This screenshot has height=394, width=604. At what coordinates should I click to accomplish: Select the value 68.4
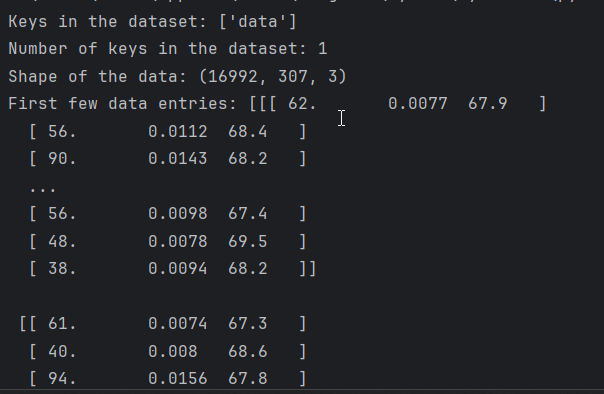(248, 132)
